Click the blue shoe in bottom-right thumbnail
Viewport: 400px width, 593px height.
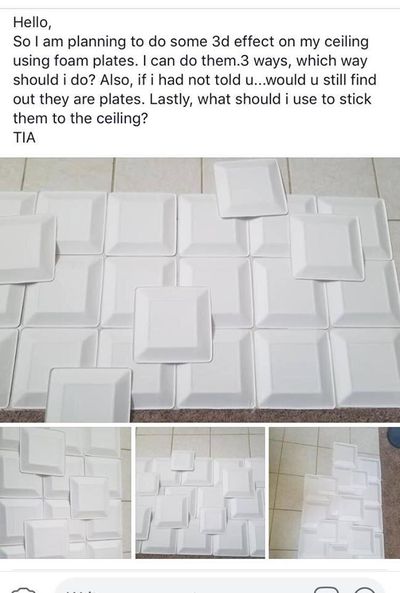[x=394, y=438]
